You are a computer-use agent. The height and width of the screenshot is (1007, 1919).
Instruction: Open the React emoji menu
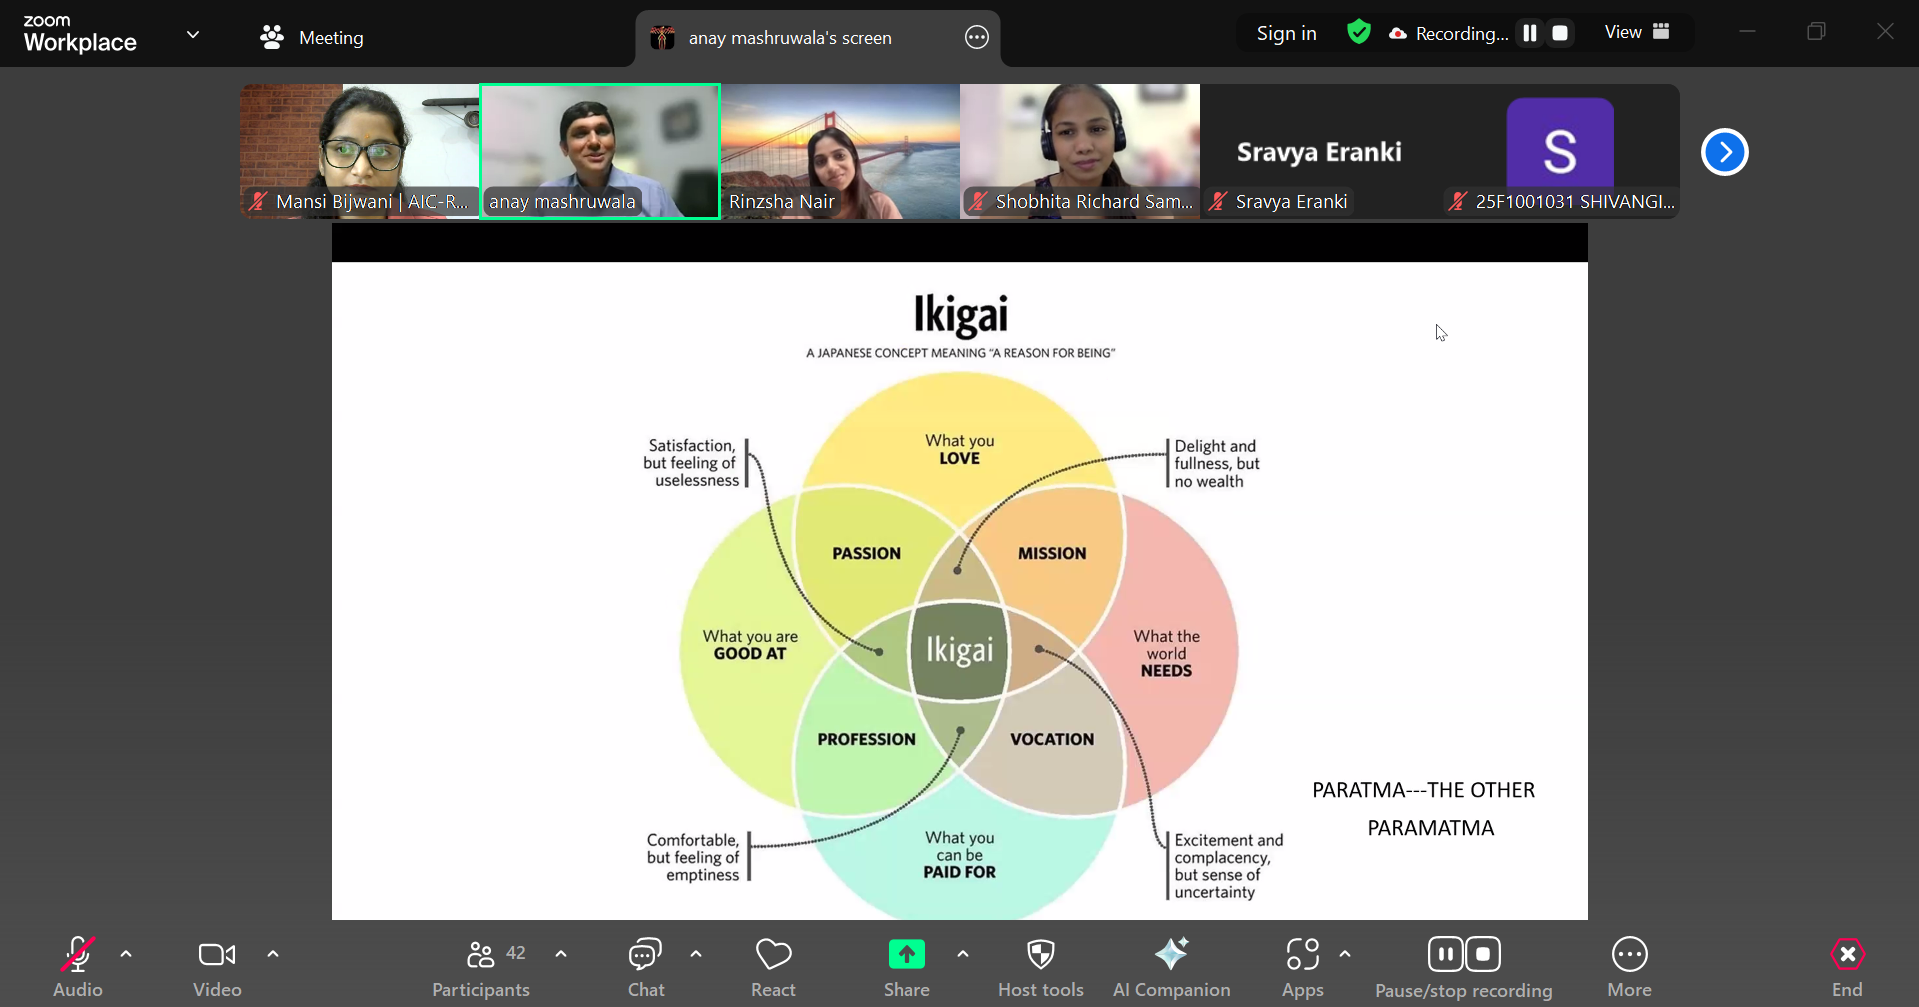(773, 966)
